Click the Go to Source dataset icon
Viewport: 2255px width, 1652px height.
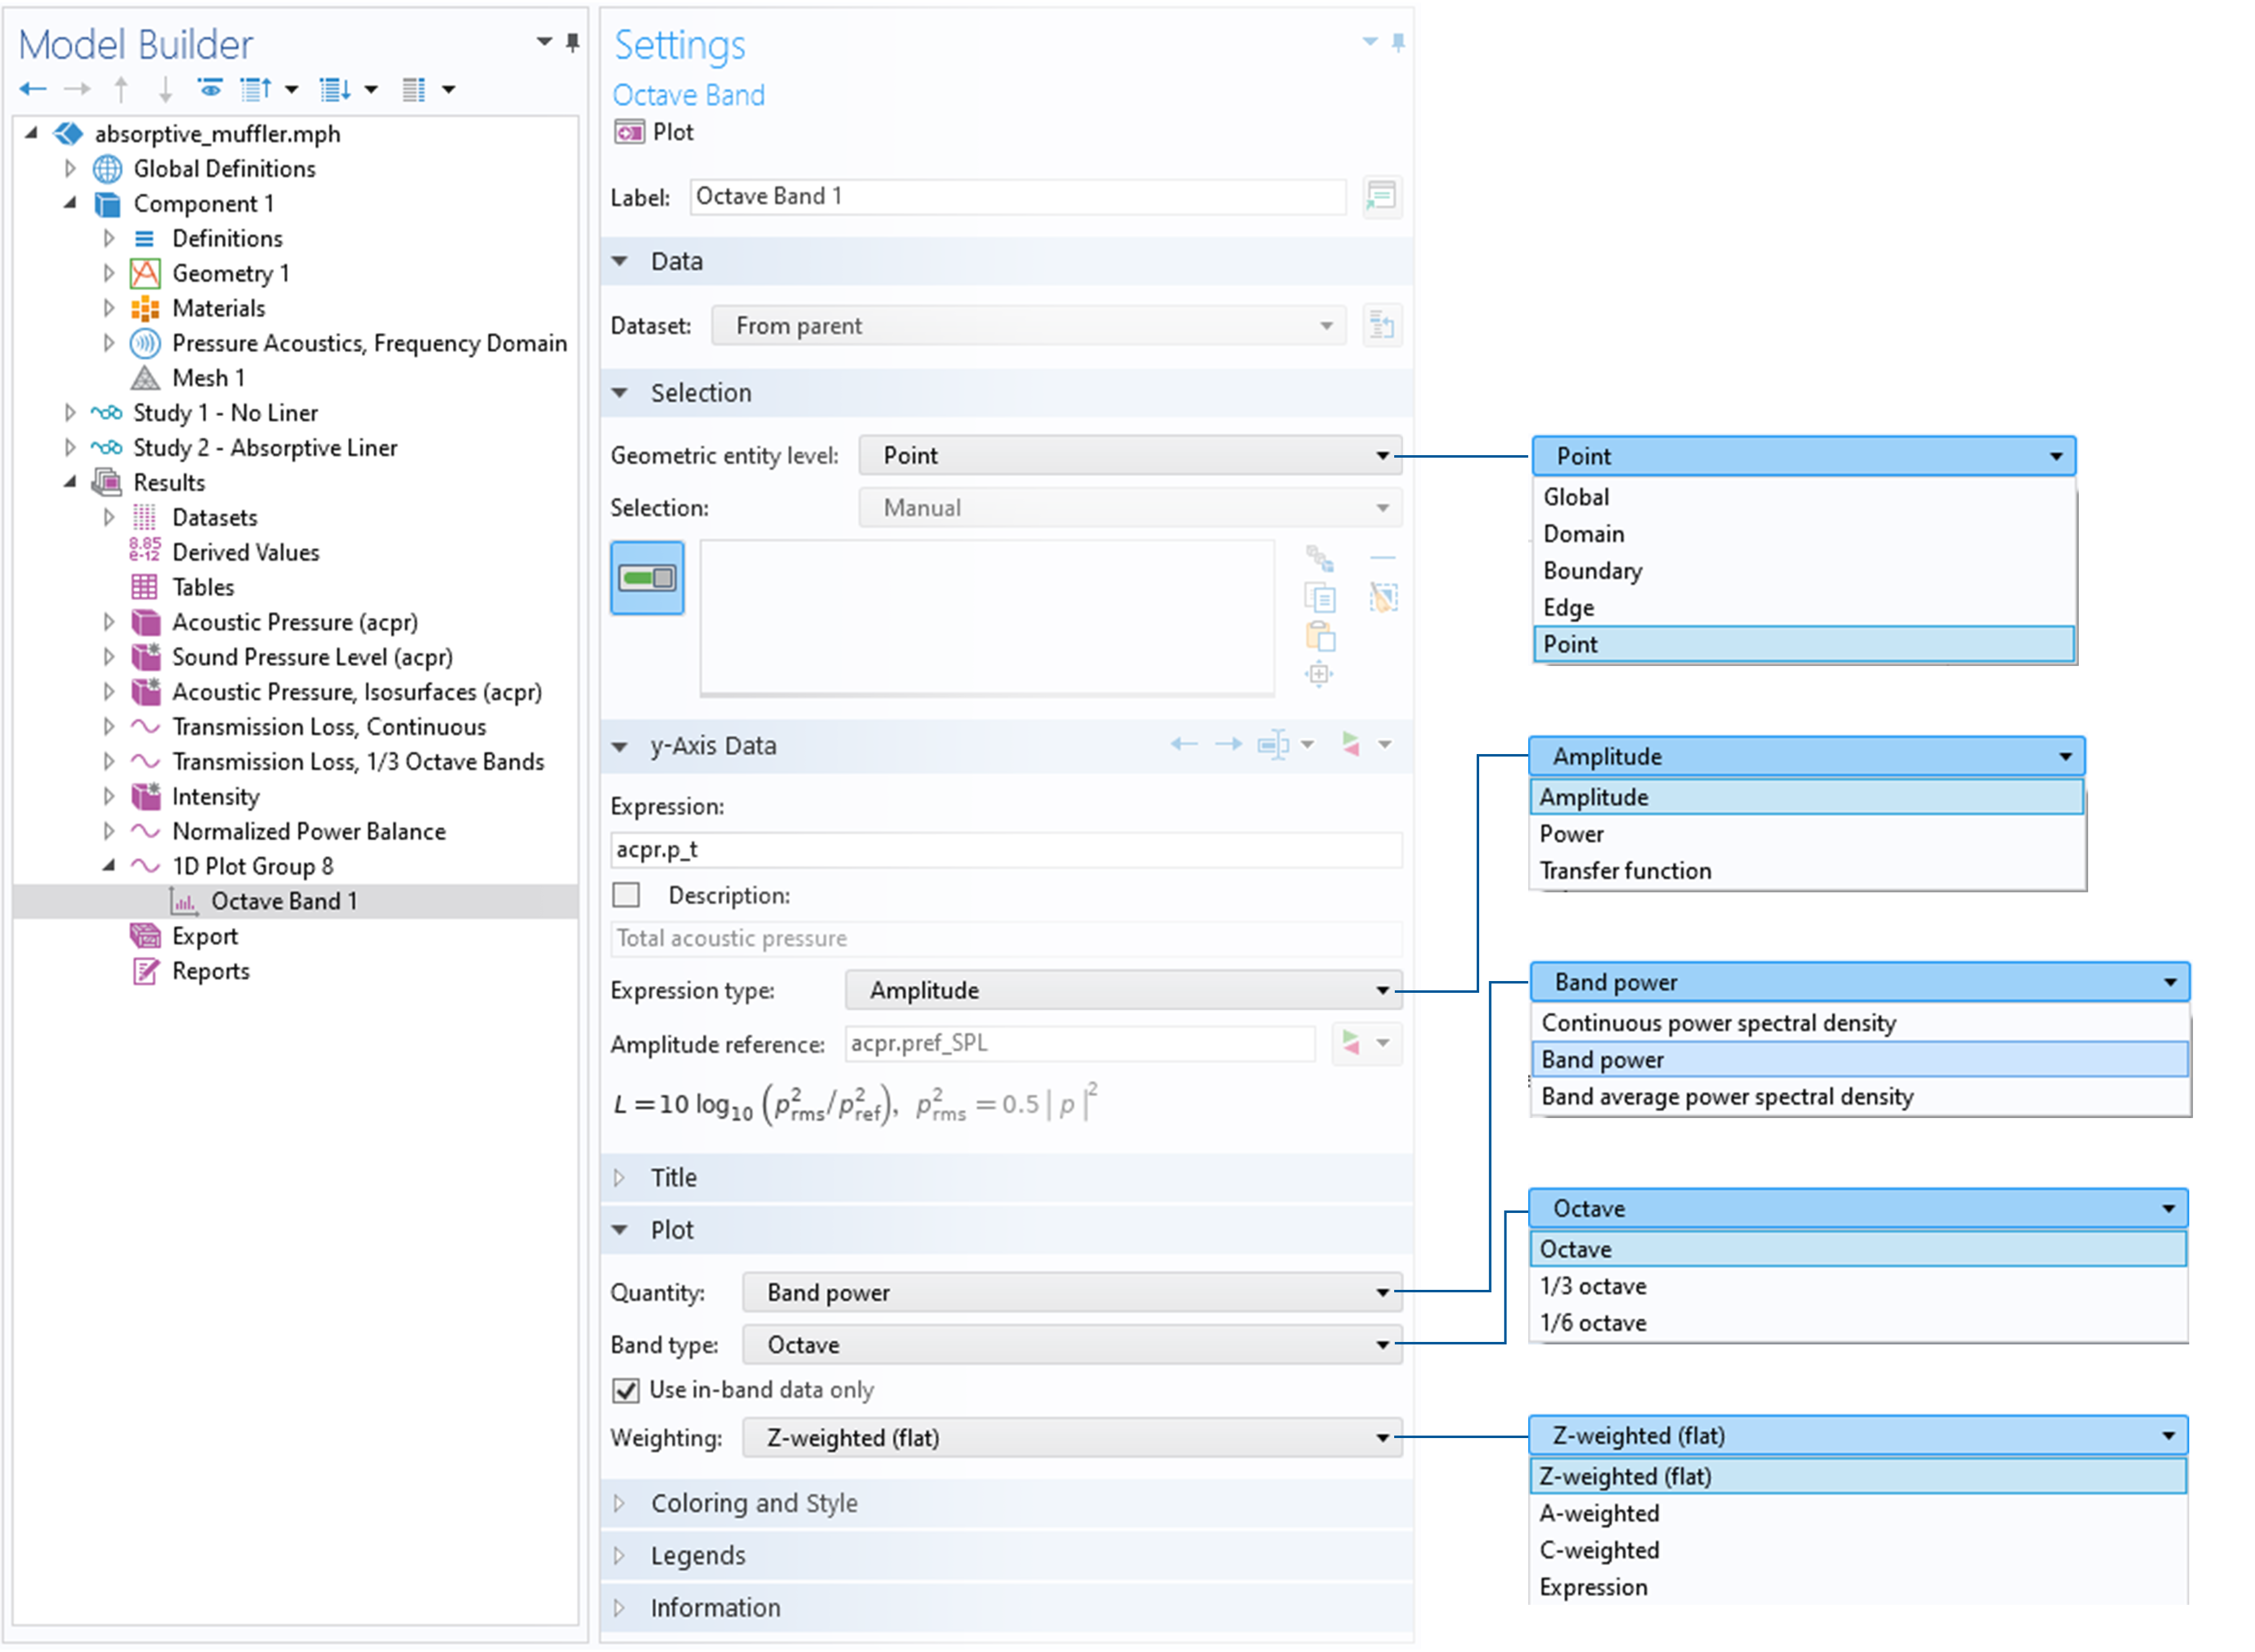(x=1381, y=326)
